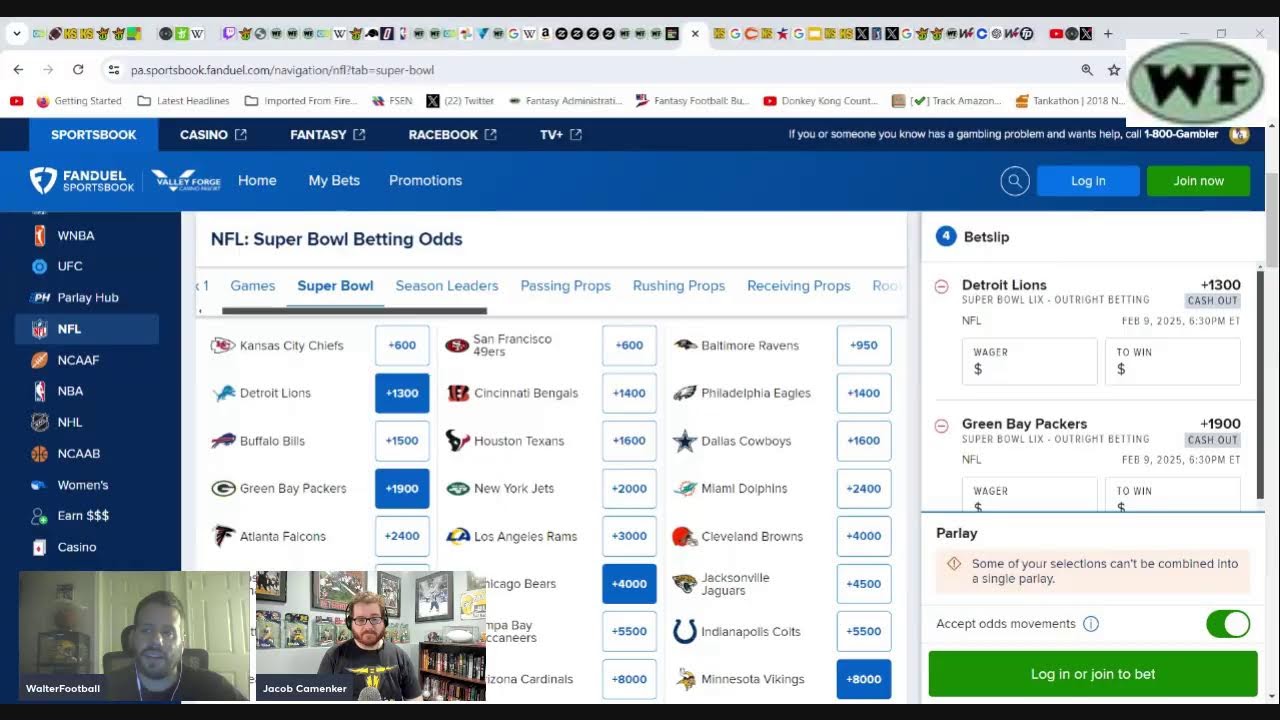Viewport: 1280px width, 720px height.
Task: Click the FanDuel Sportsbook logo
Action: (82, 181)
